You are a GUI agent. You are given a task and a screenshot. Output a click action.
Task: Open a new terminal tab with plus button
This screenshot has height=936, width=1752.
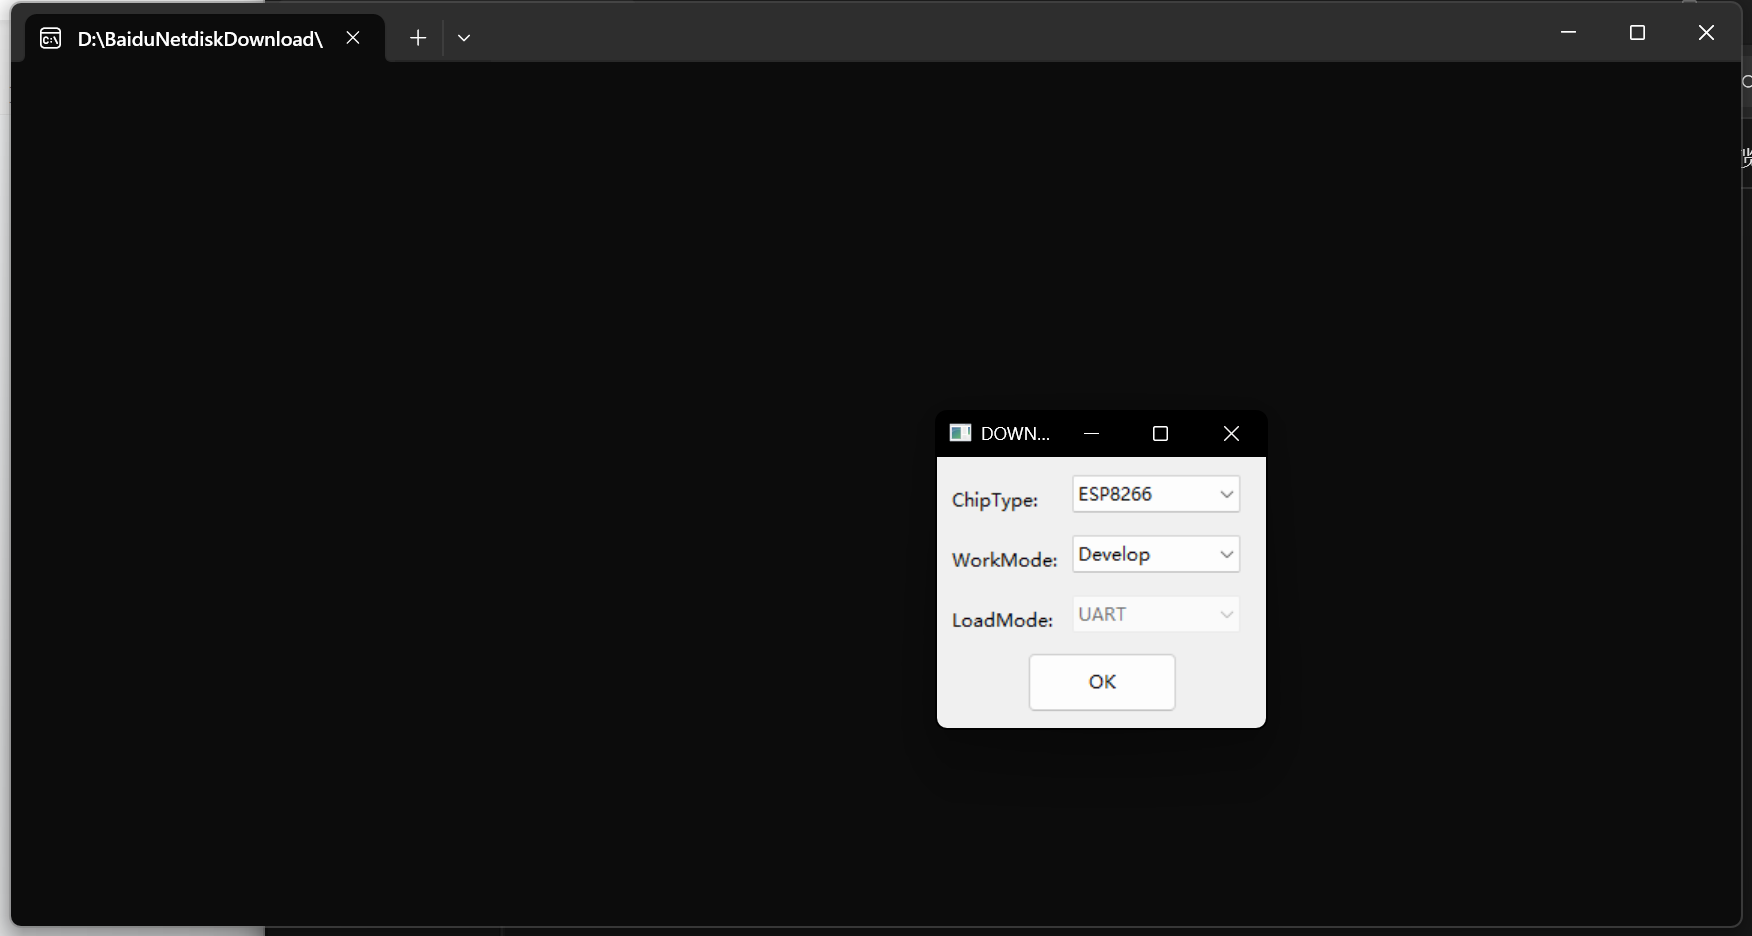pyautogui.click(x=418, y=38)
